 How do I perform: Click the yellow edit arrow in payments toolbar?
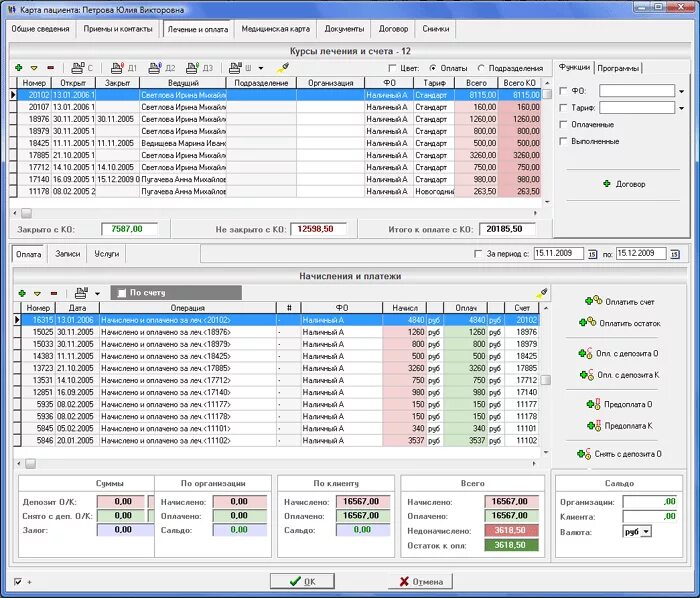(38, 294)
